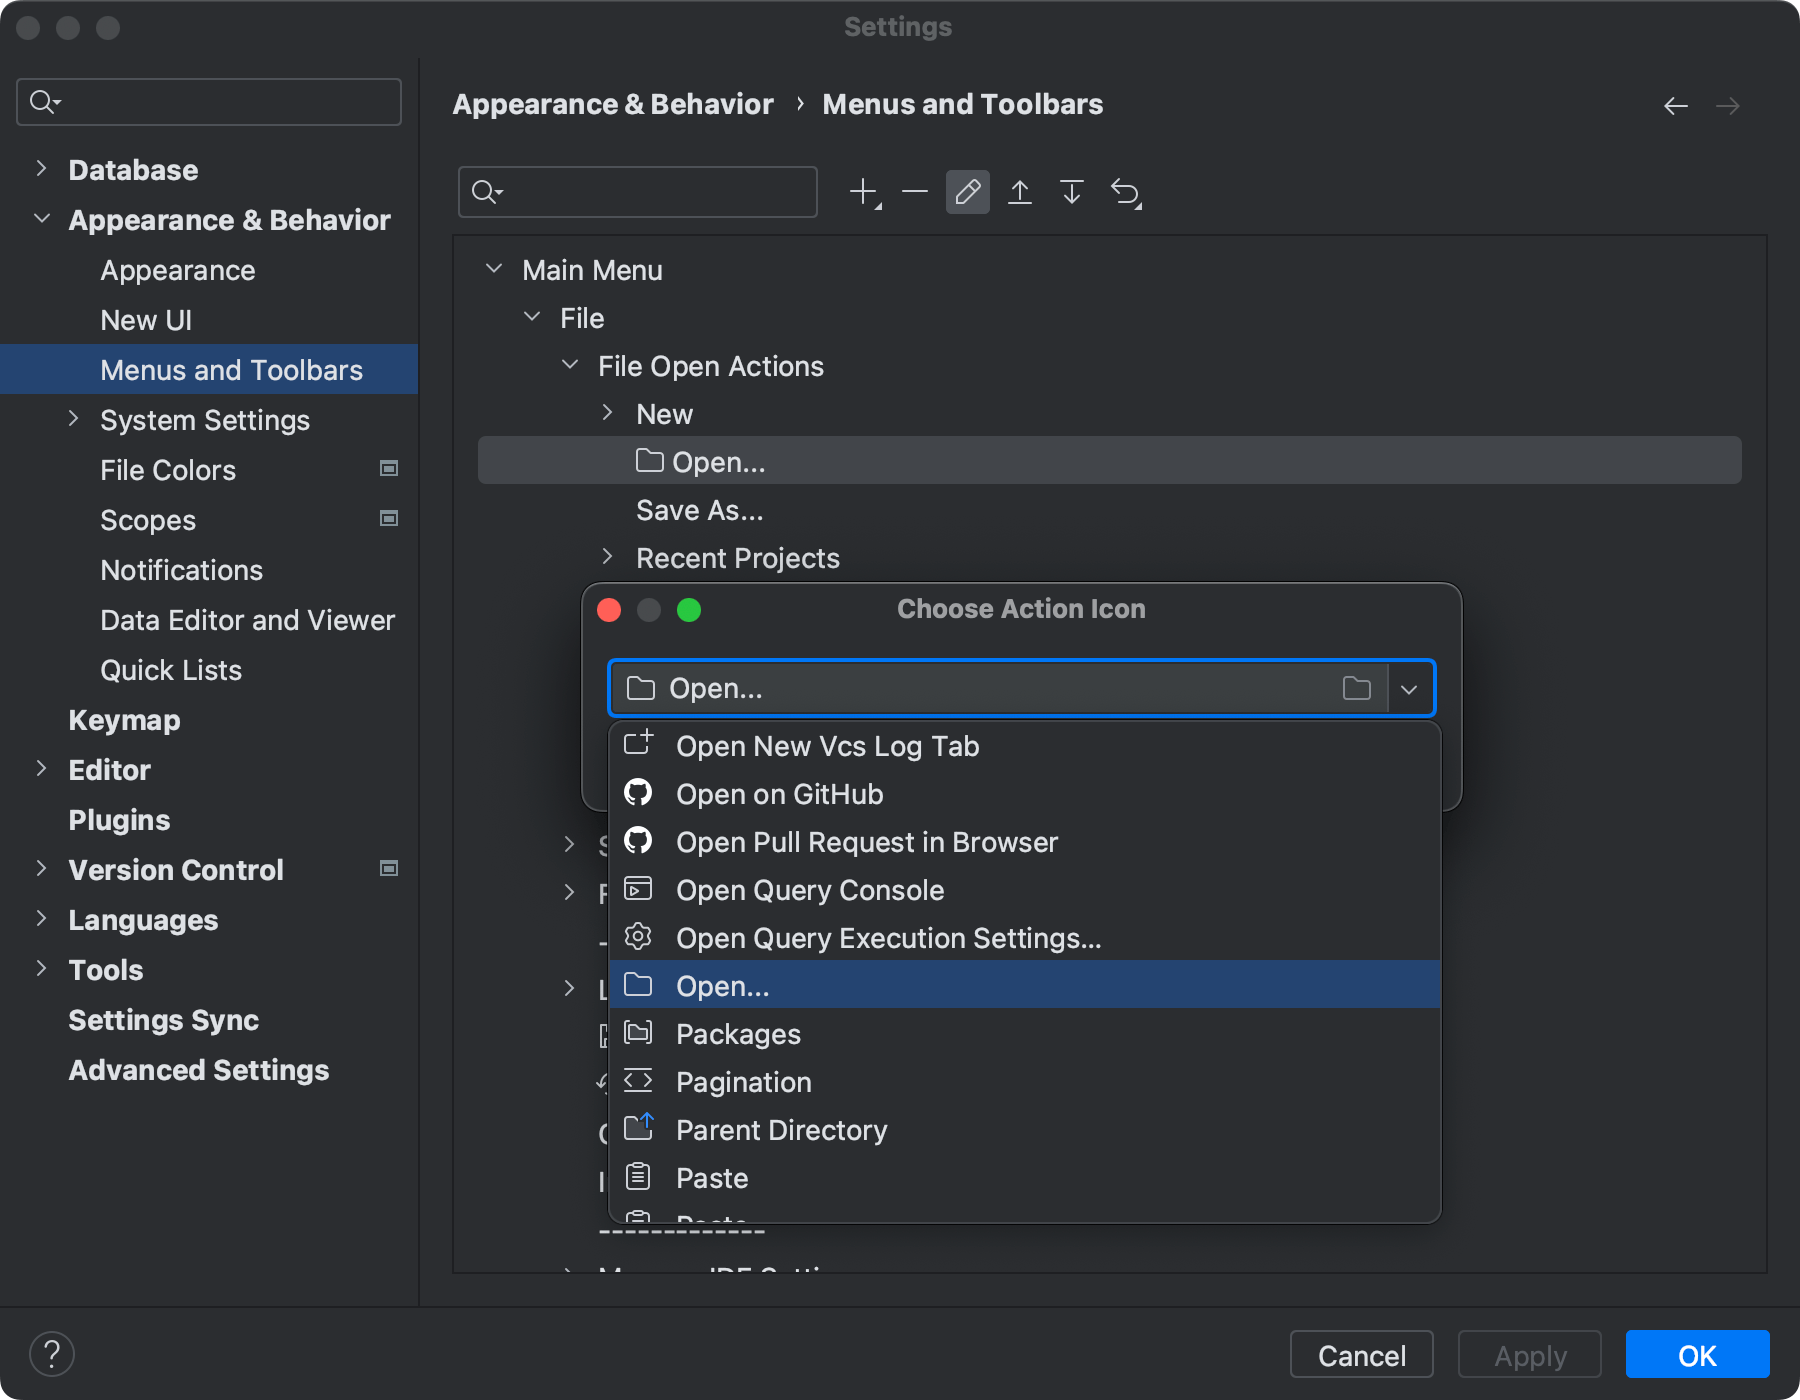Collapse the File Open Actions group

[x=570, y=365]
